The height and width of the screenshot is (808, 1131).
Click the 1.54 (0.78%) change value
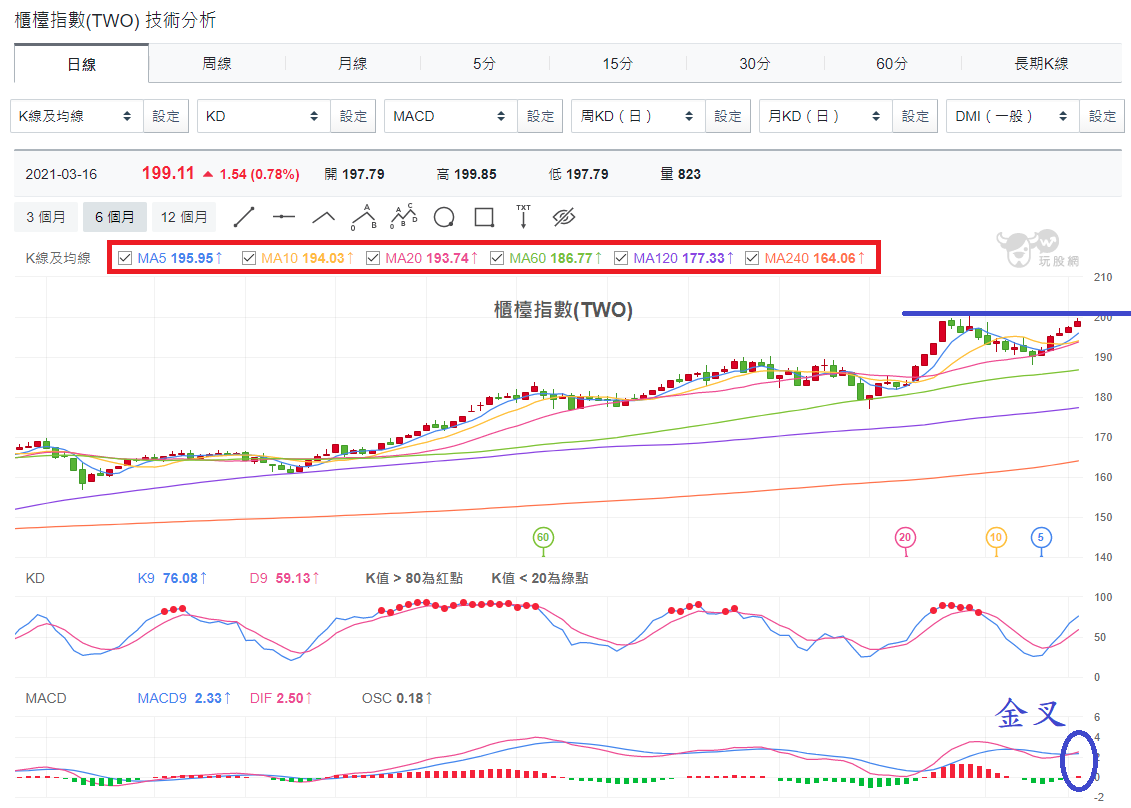click(x=259, y=175)
